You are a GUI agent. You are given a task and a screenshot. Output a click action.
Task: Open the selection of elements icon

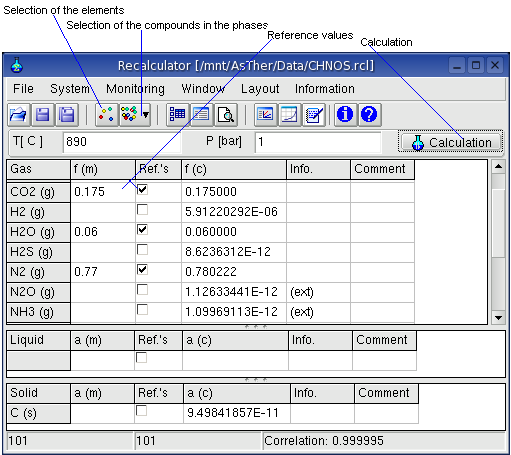point(106,115)
